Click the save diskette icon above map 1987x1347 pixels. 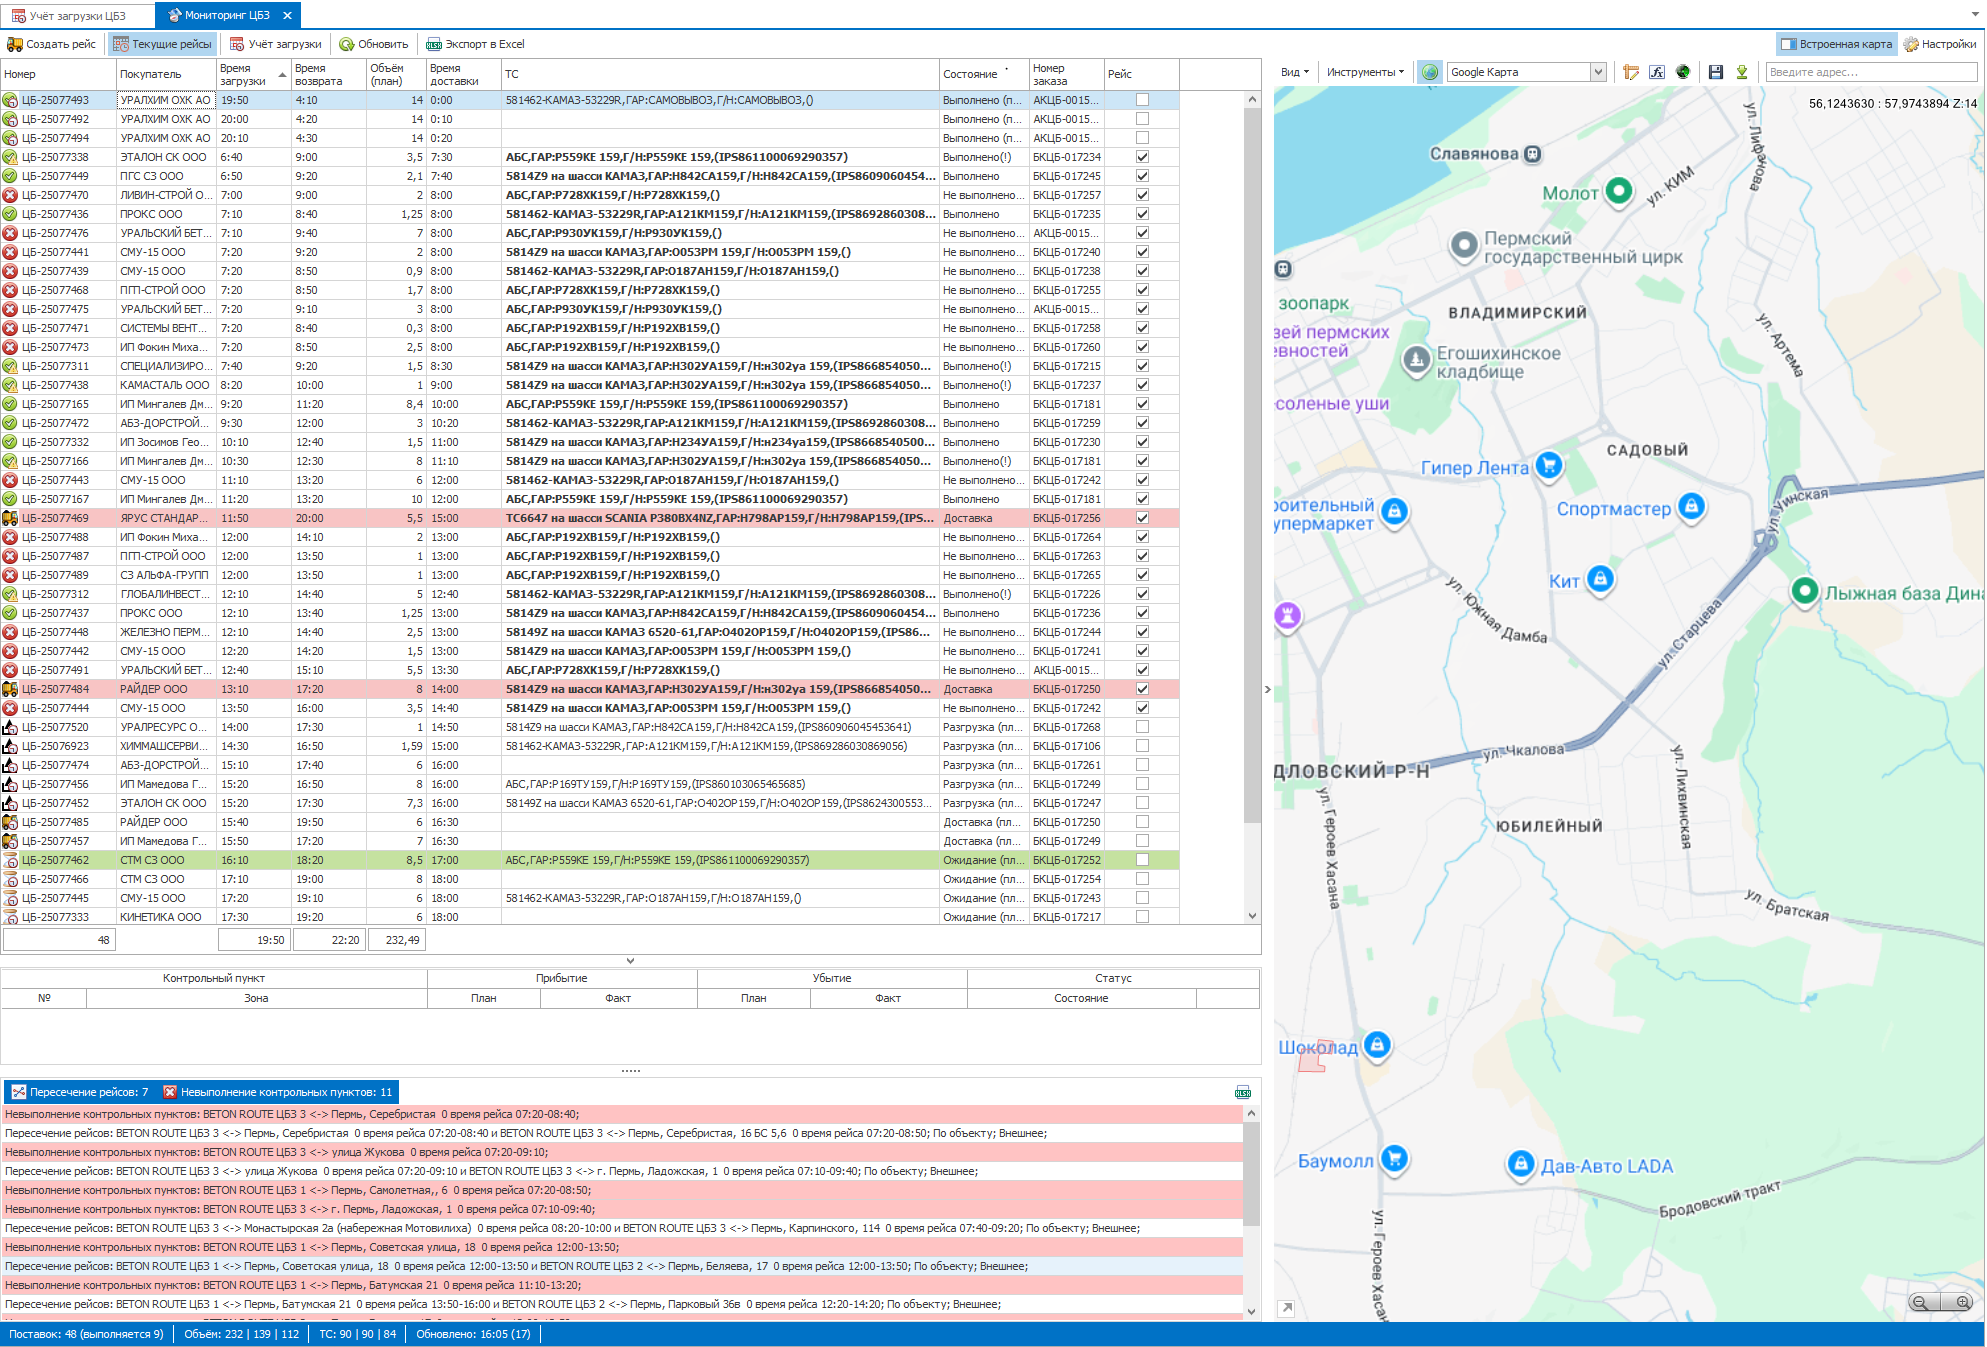pos(1716,72)
